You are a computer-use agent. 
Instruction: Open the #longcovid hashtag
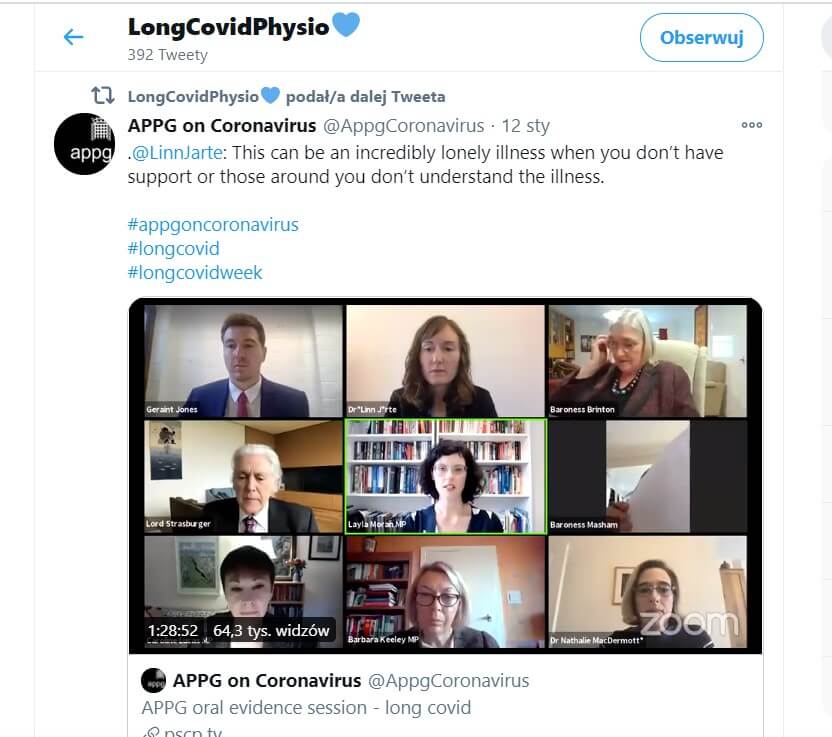point(174,248)
